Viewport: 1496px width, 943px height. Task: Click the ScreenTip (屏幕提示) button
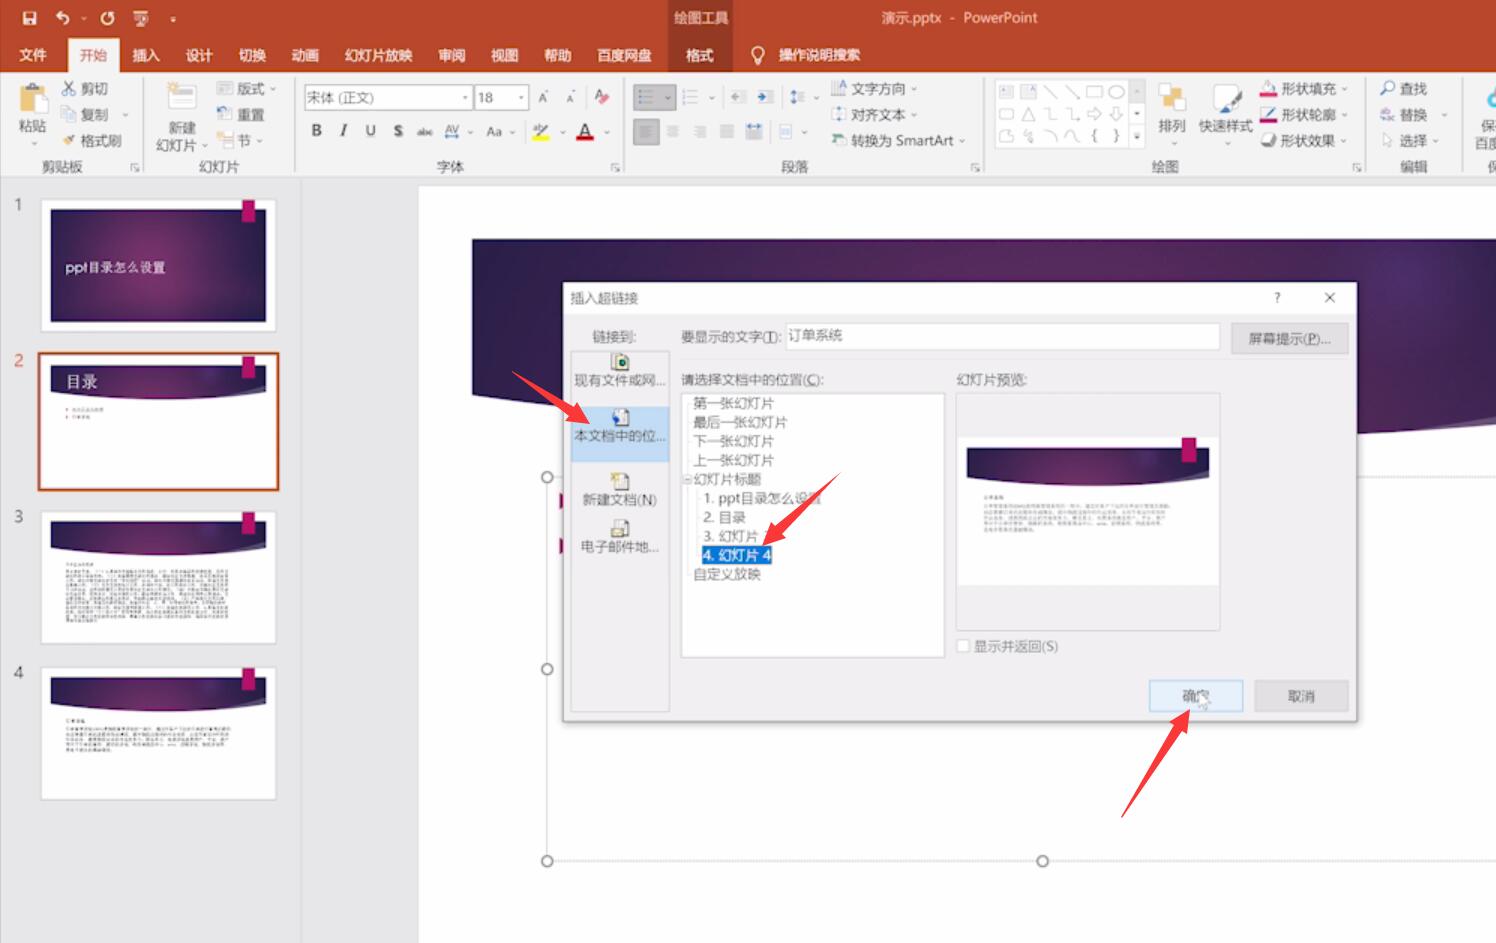click(1289, 338)
